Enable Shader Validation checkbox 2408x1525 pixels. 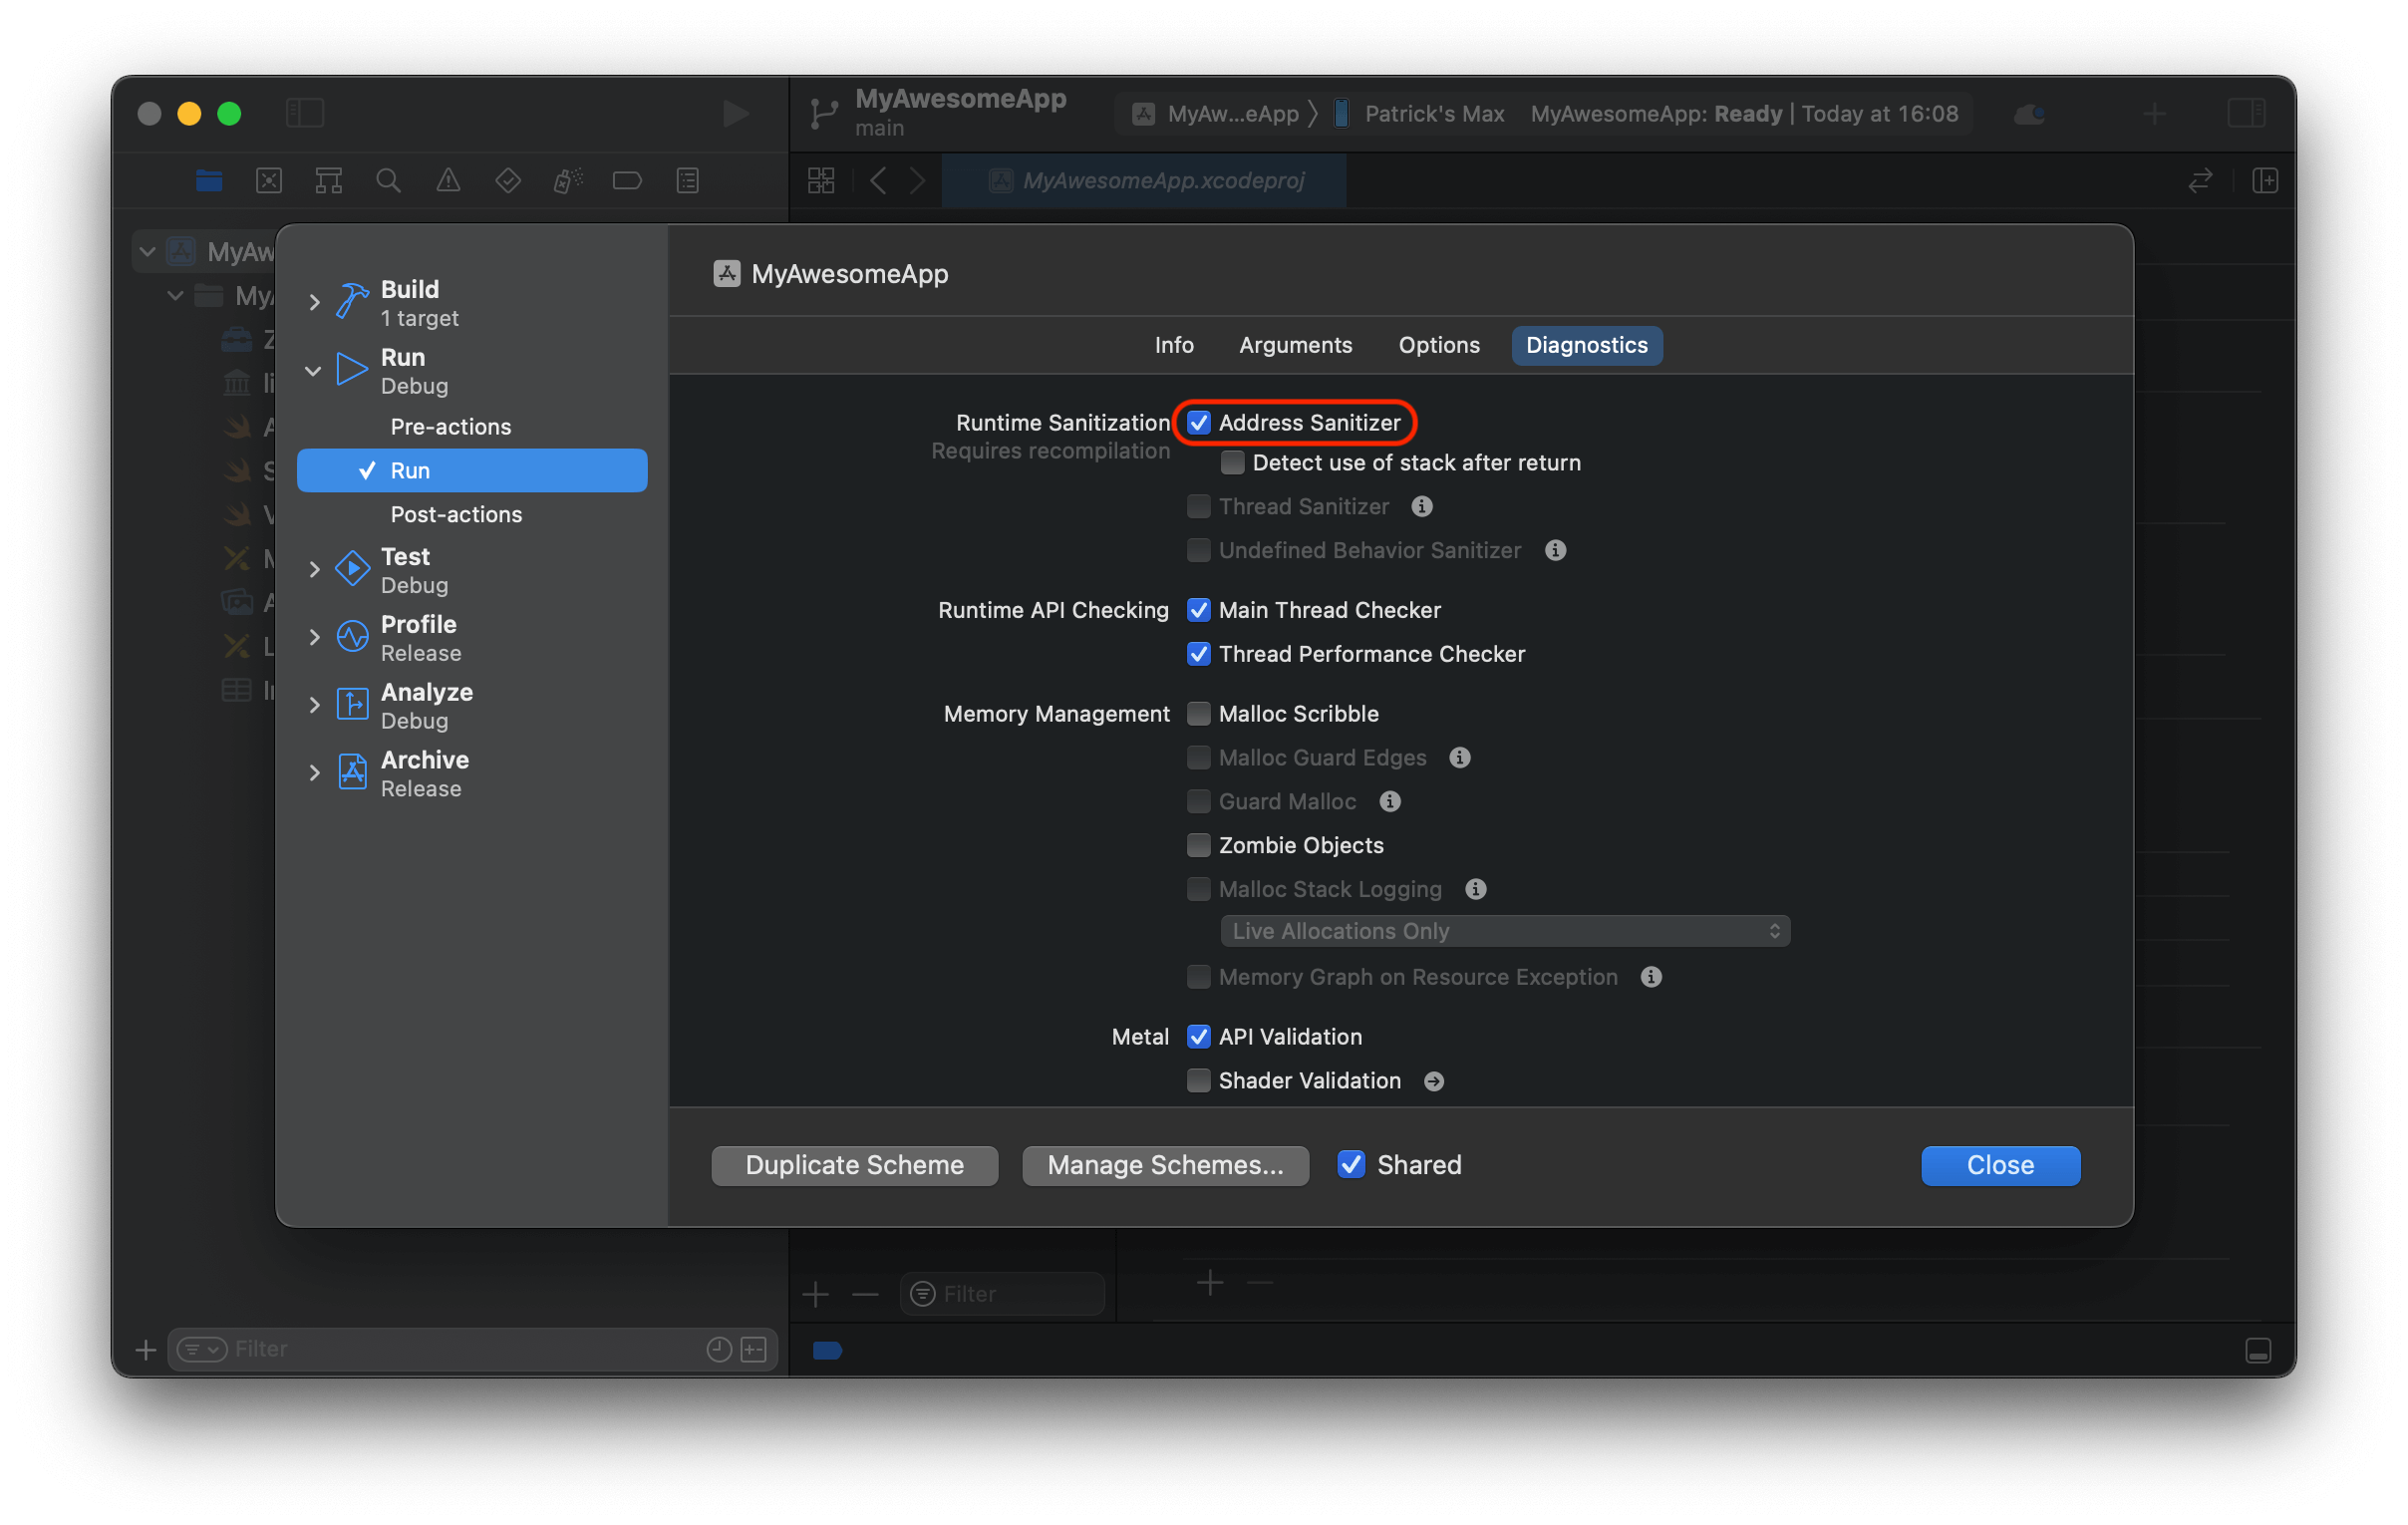(1199, 1081)
